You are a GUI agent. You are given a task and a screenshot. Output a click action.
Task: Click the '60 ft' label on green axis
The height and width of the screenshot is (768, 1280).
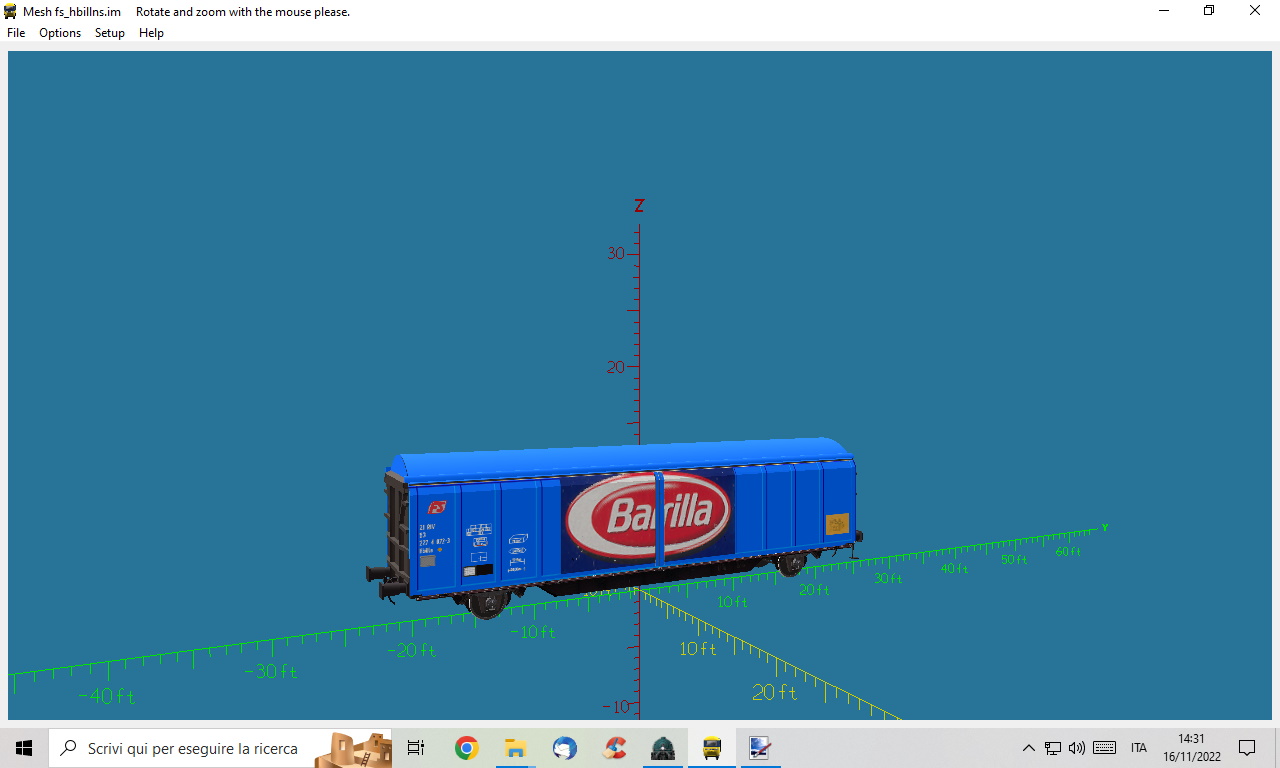(1068, 551)
